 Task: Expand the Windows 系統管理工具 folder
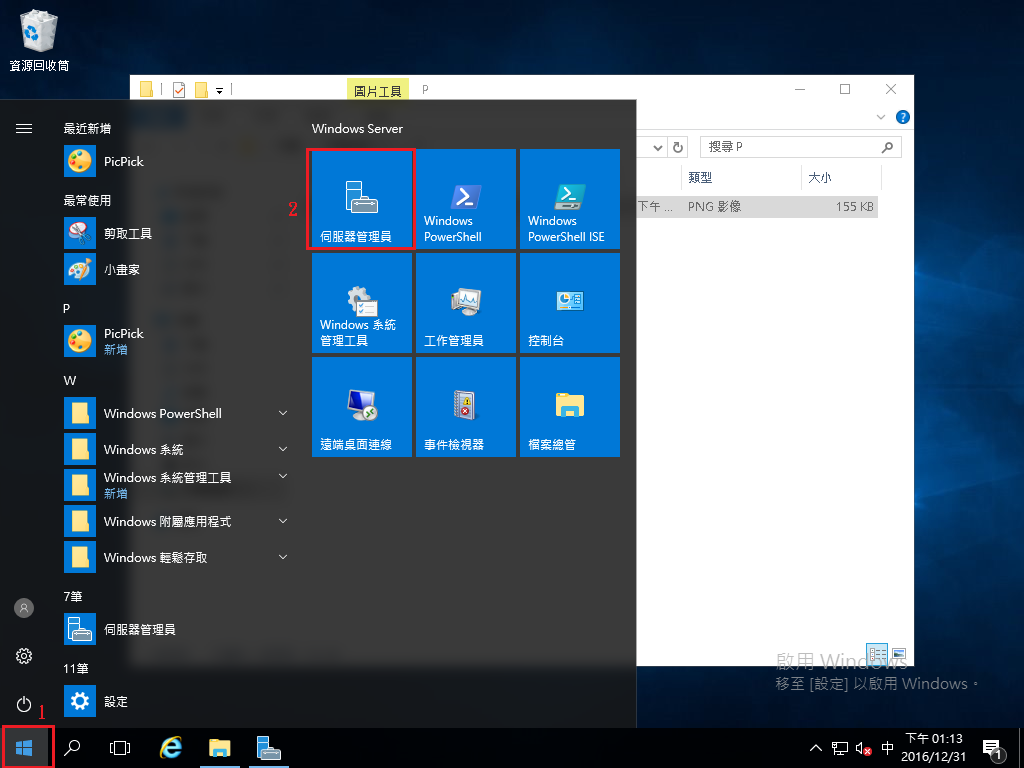[282, 478]
